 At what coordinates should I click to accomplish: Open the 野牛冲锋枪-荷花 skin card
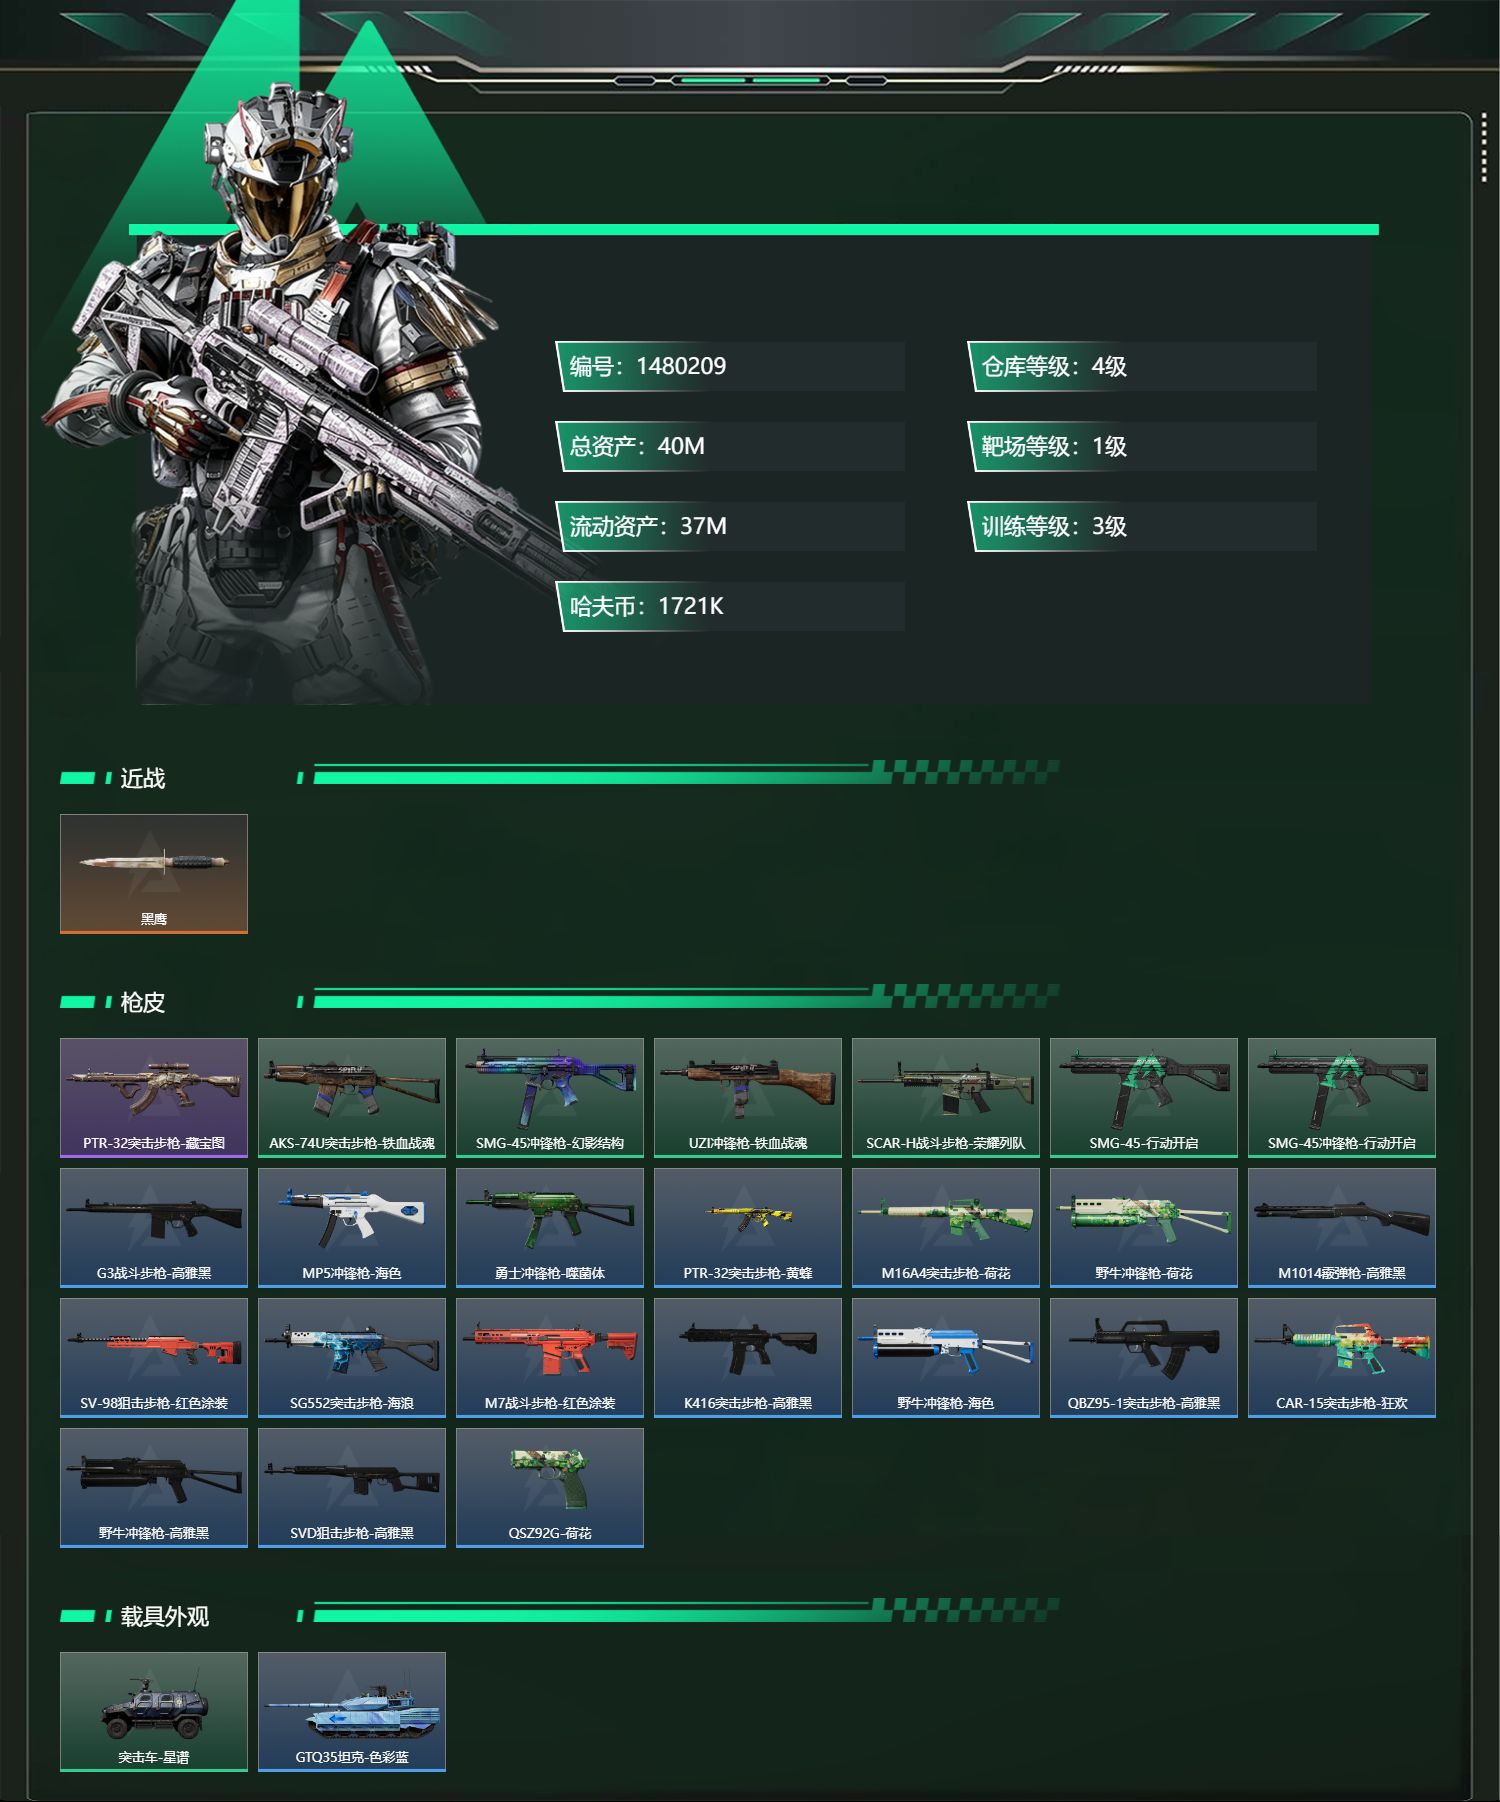point(1144,1228)
